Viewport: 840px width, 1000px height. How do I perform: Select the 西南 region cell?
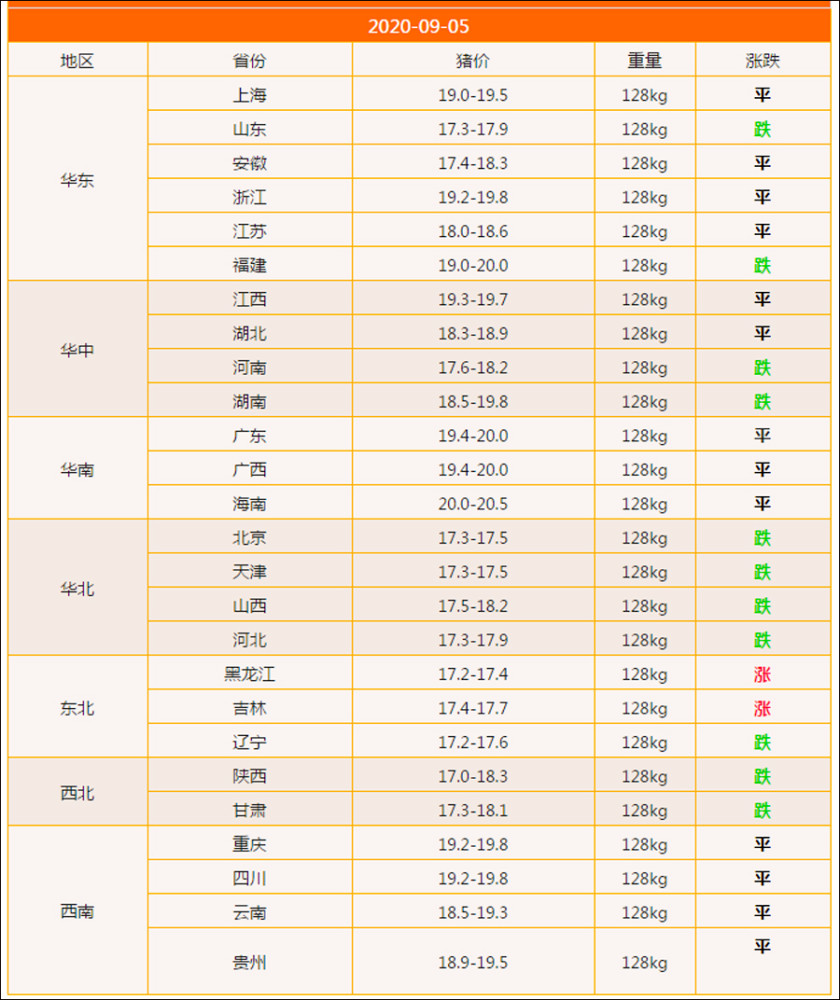[77, 912]
